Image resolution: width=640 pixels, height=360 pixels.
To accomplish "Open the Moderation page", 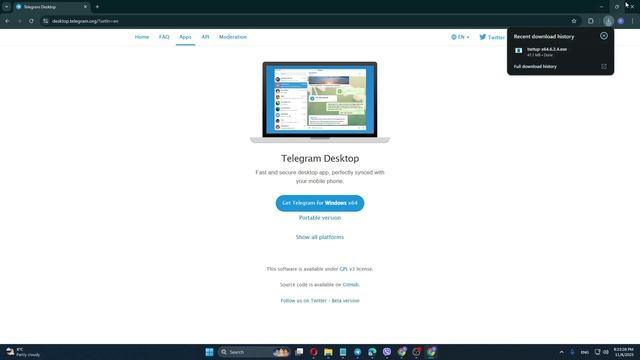I will pos(233,37).
